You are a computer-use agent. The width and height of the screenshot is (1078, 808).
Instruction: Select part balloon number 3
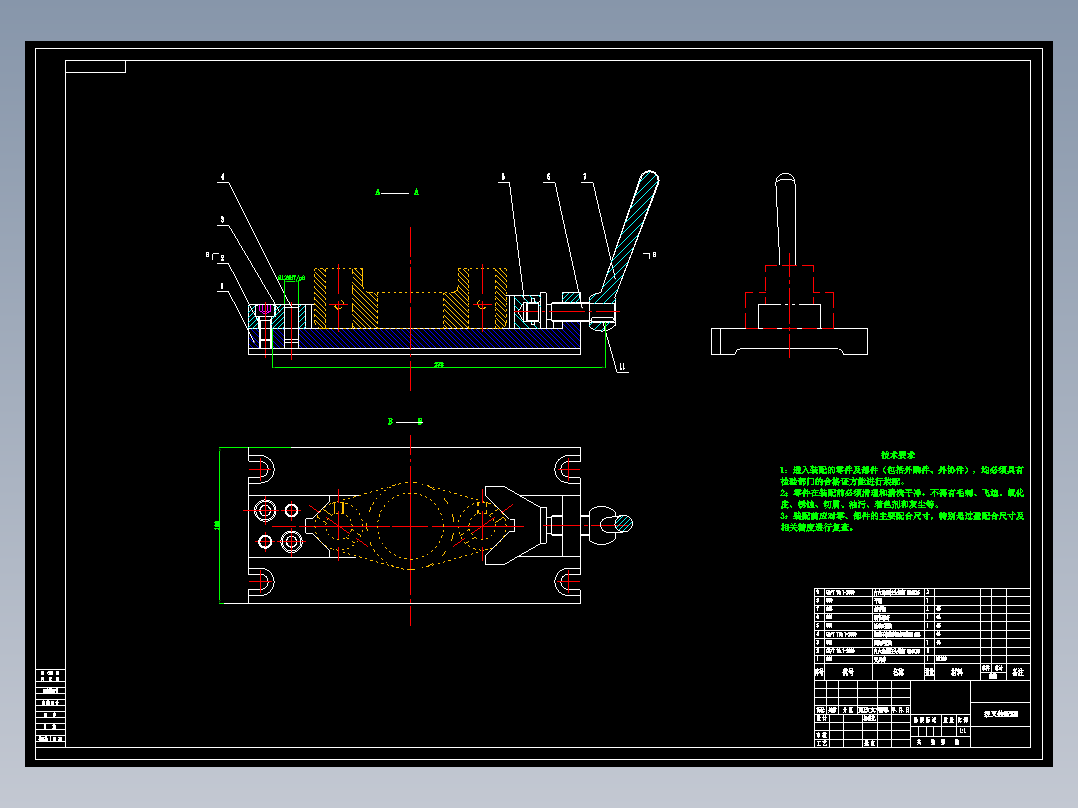point(221,220)
